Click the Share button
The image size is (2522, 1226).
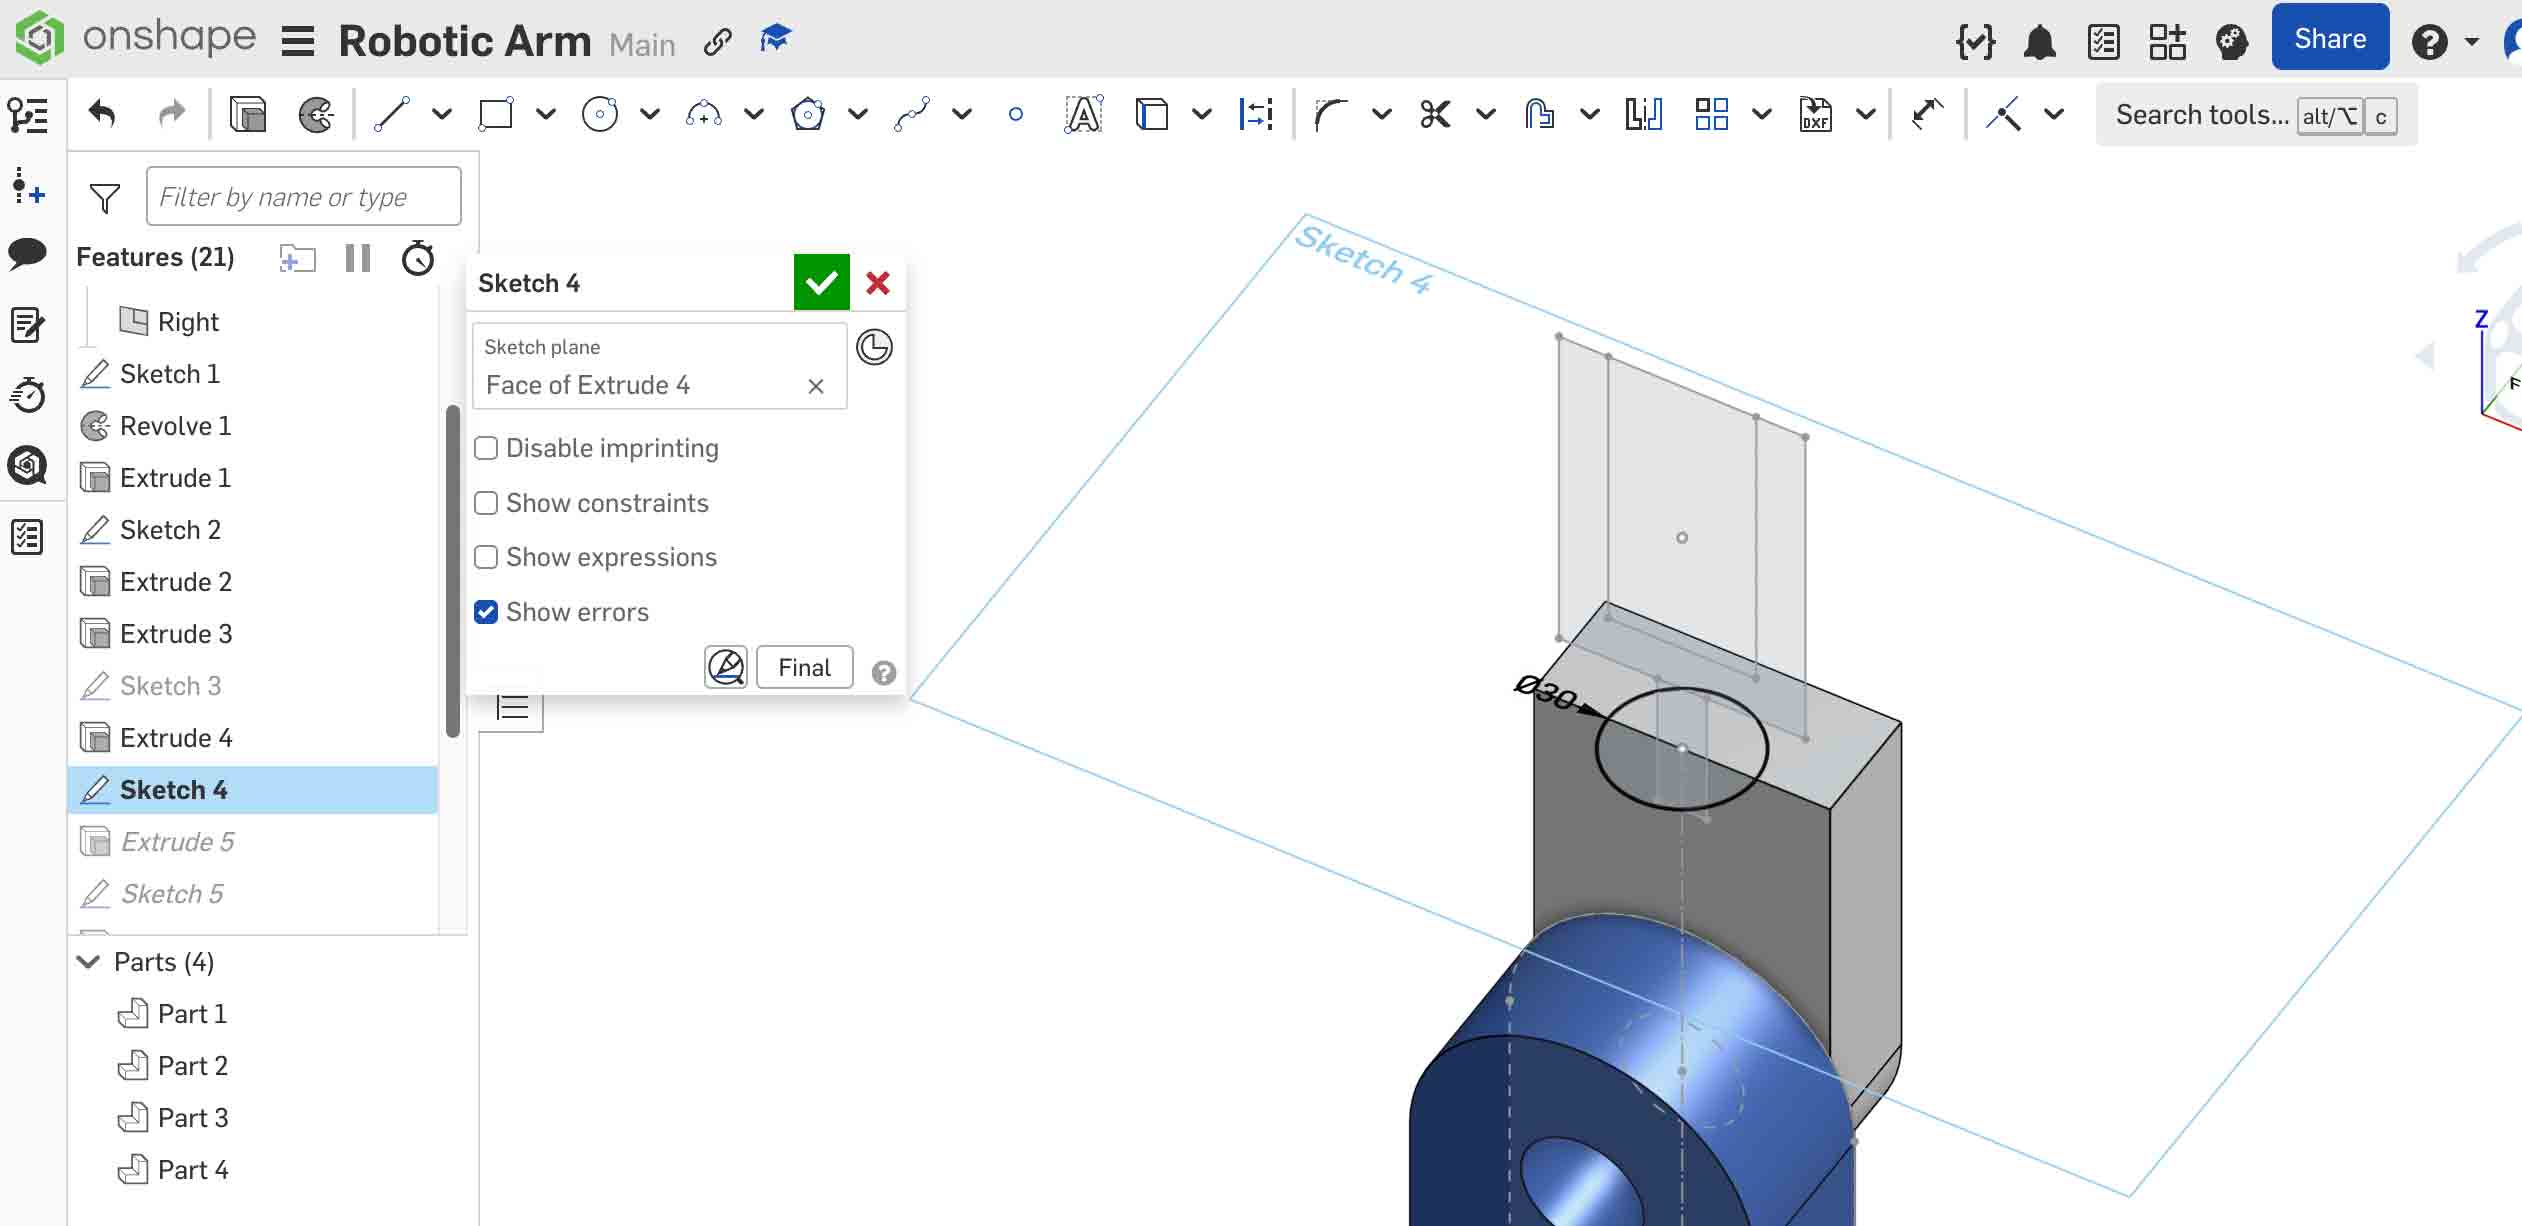click(x=2329, y=38)
